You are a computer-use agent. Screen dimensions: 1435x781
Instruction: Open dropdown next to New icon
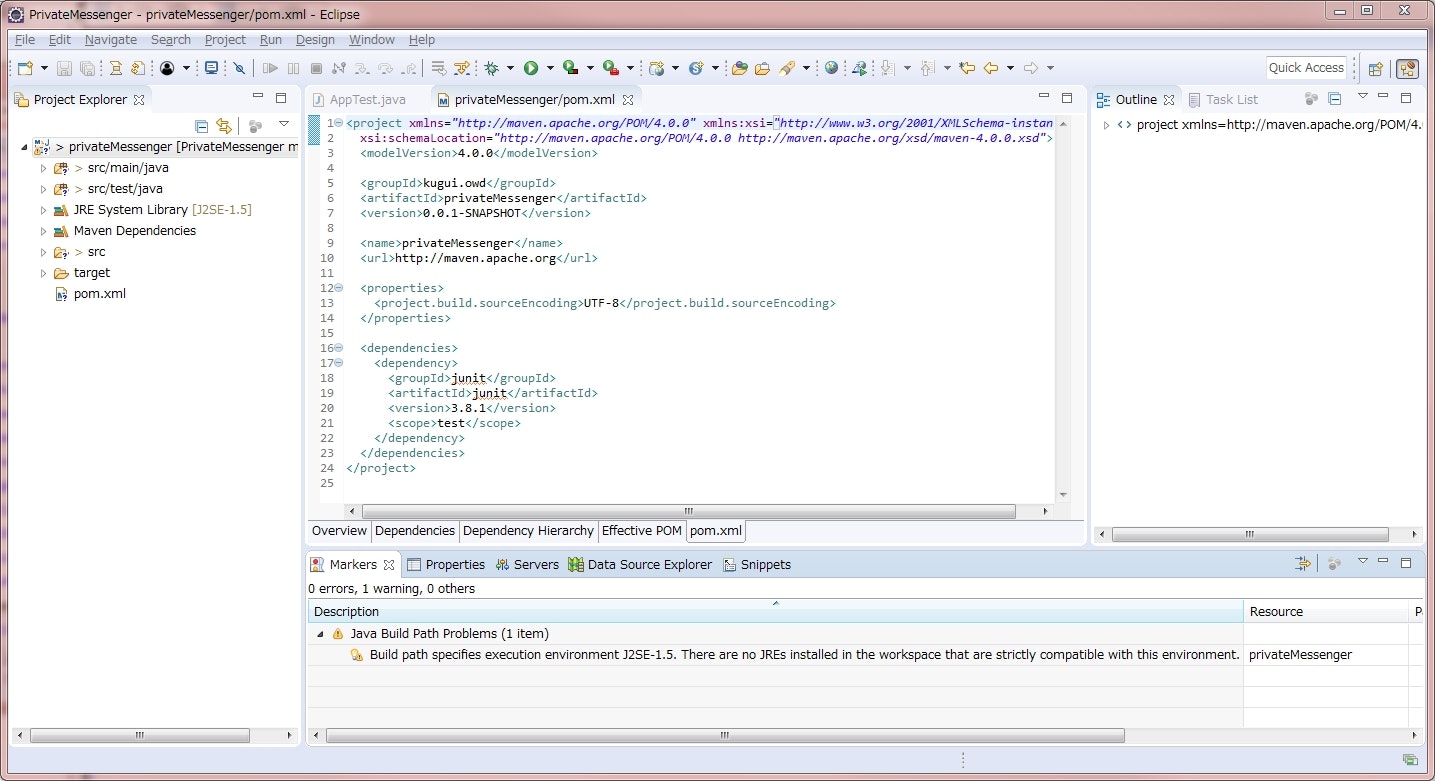pos(44,68)
